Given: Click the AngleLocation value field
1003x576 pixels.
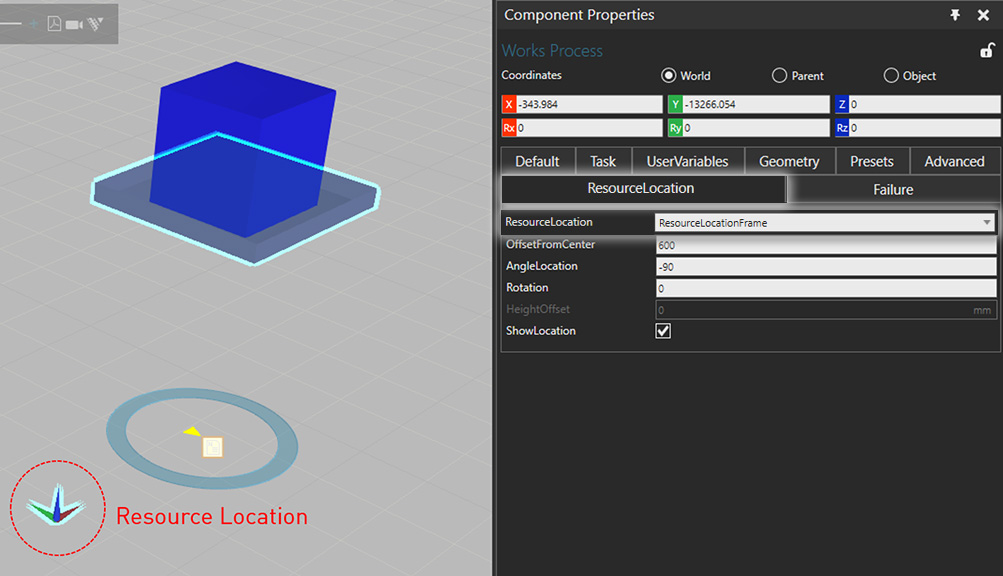Looking at the screenshot, I should point(826,267).
